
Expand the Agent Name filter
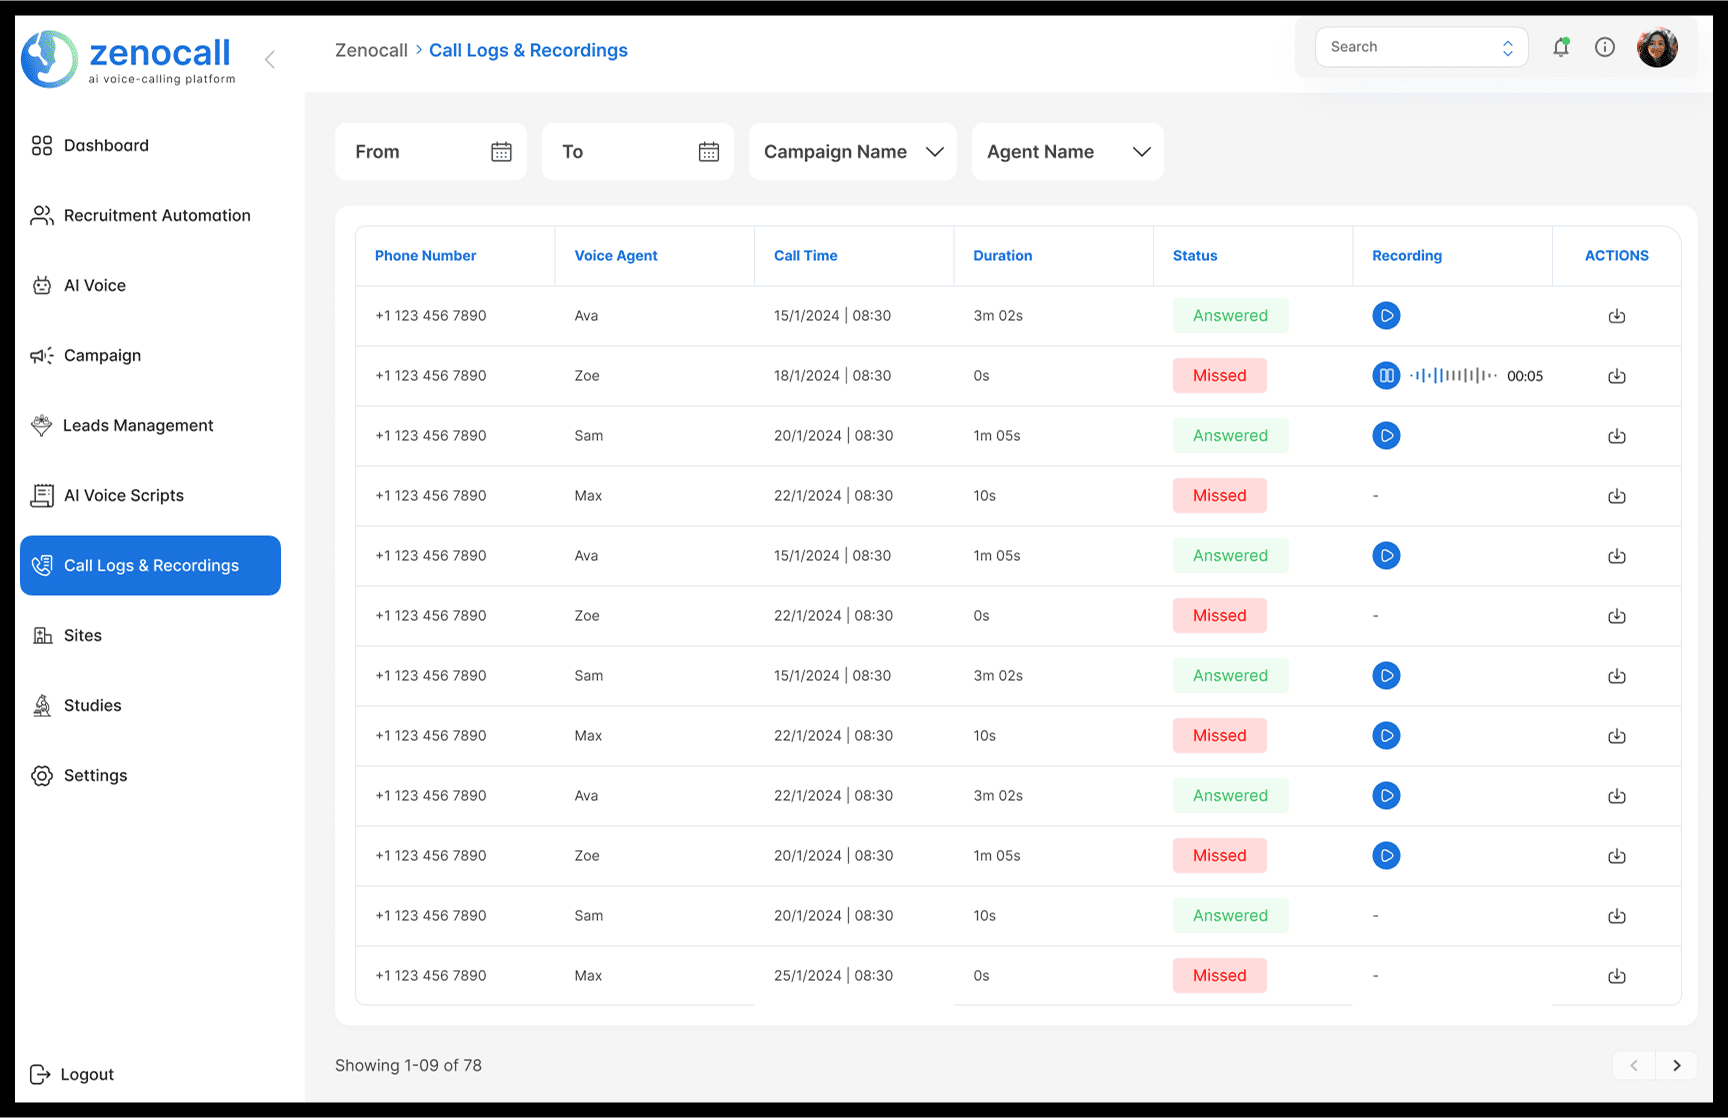(1066, 151)
